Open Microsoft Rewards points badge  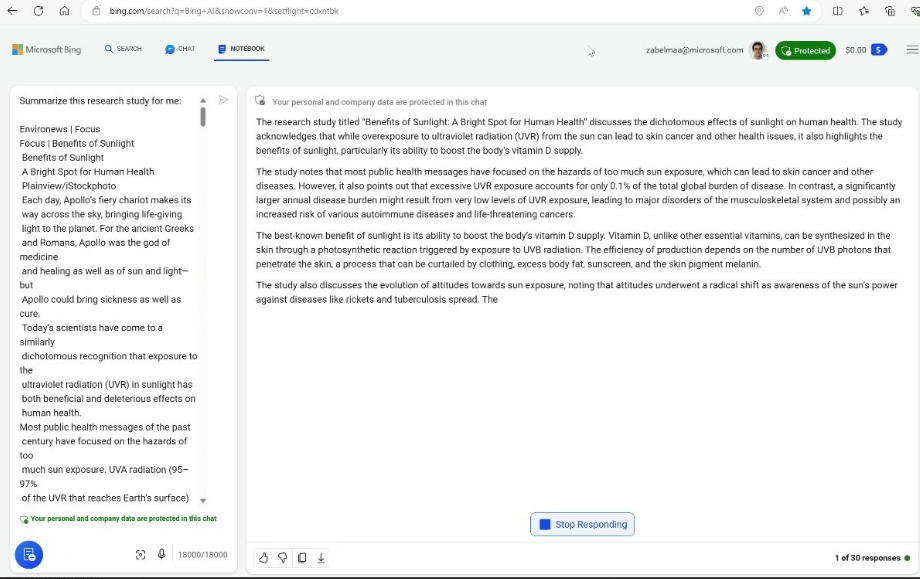(865, 49)
